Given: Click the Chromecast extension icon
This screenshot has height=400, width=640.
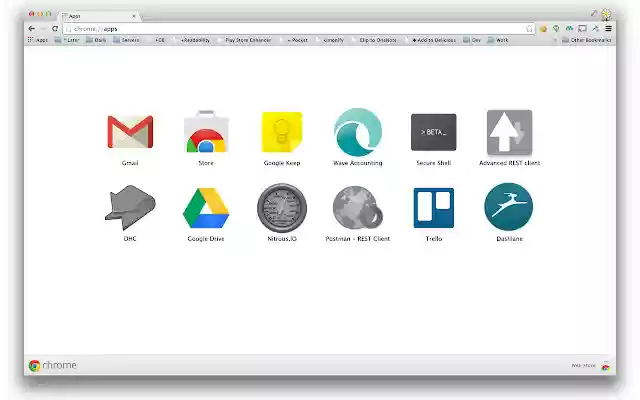Looking at the screenshot, I should click(582, 29).
